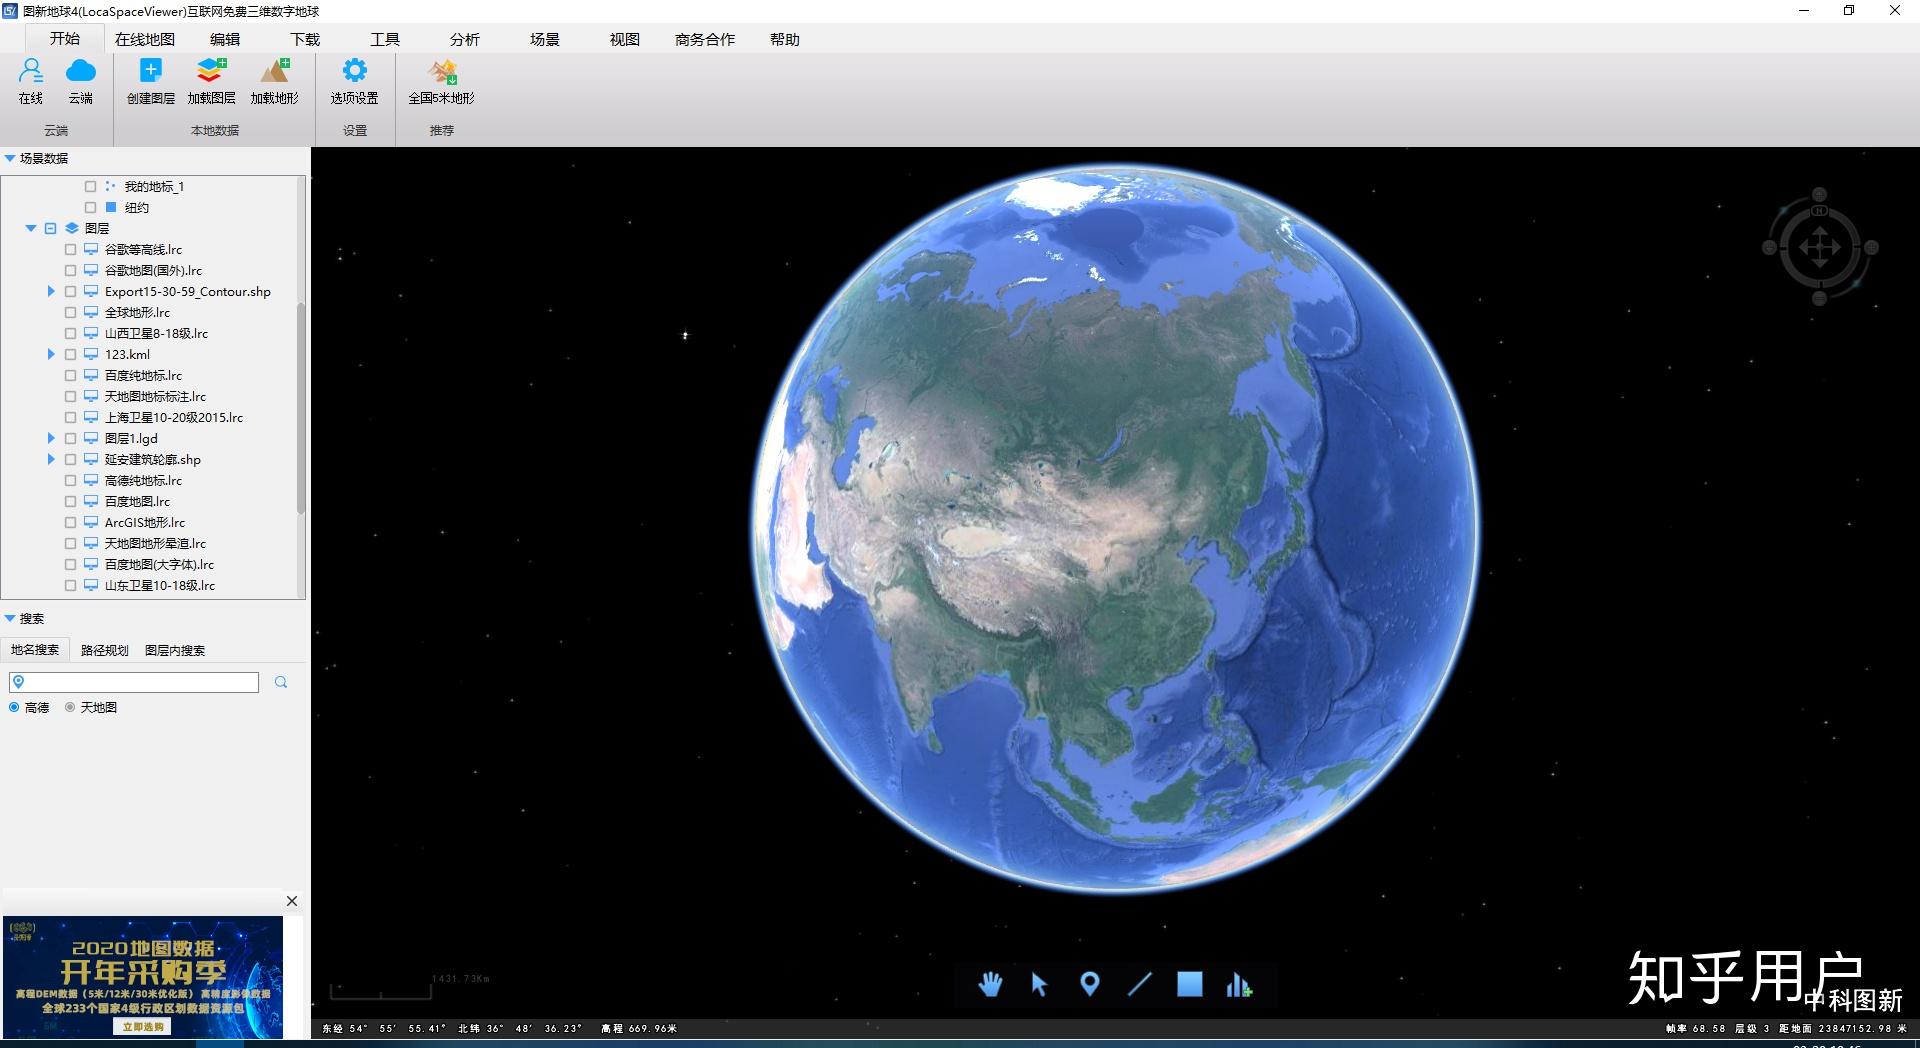The image size is (1920, 1048).
Task: Click the 我的地标_1 points icon
Action: point(111,186)
